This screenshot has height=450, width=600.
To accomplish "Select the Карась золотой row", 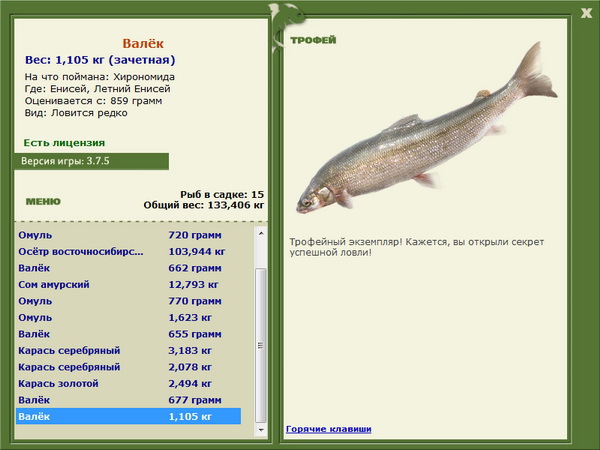I will [x=129, y=383].
